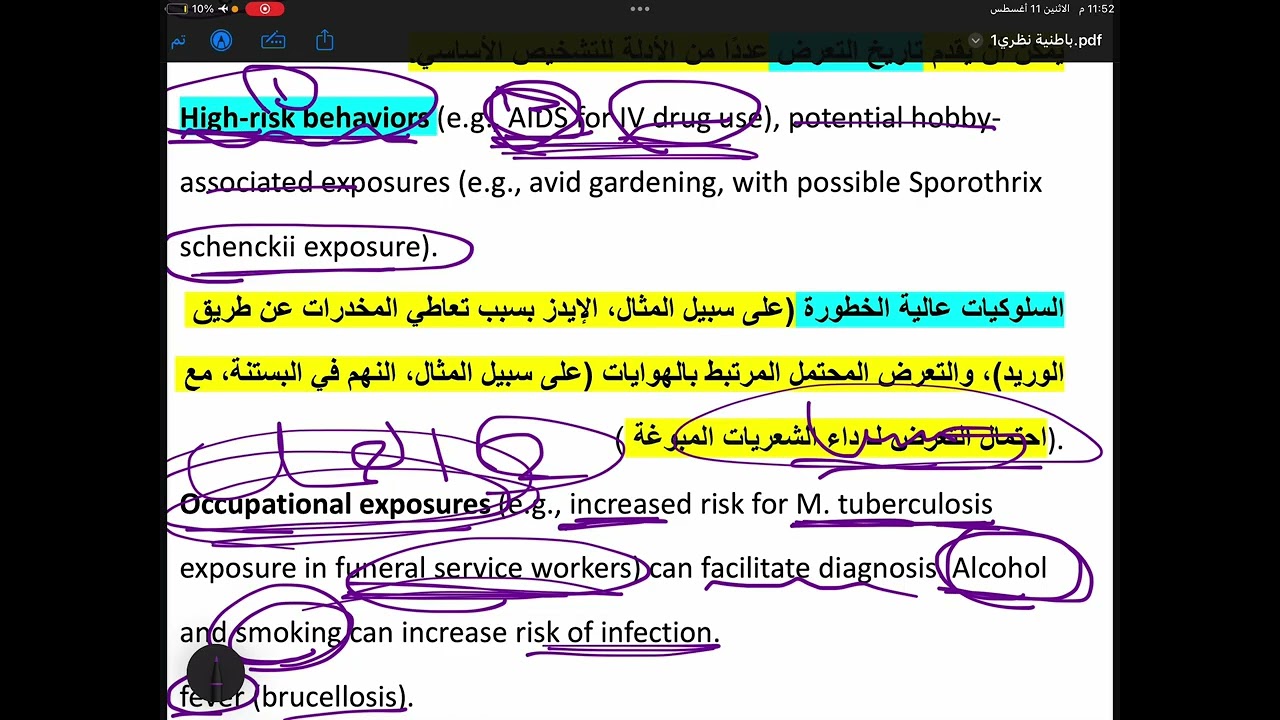Tap the تم (Done) button
Screen dimensions: 1280x720
coord(178,41)
